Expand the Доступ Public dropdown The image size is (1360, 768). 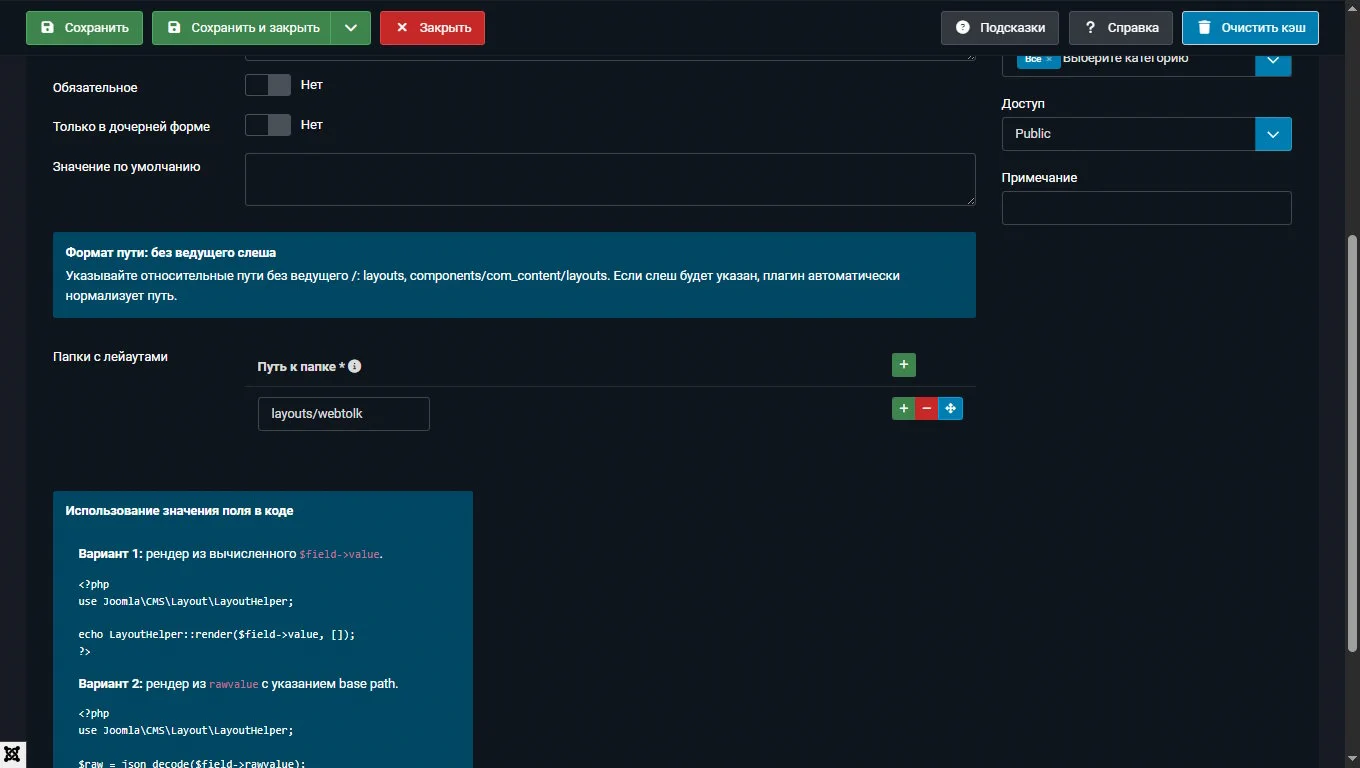point(1273,134)
